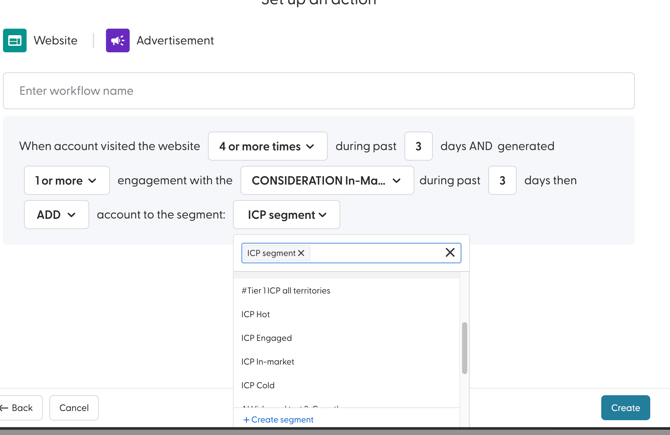Click the green Website icon
Image resolution: width=670 pixels, height=435 pixels.
[15, 41]
